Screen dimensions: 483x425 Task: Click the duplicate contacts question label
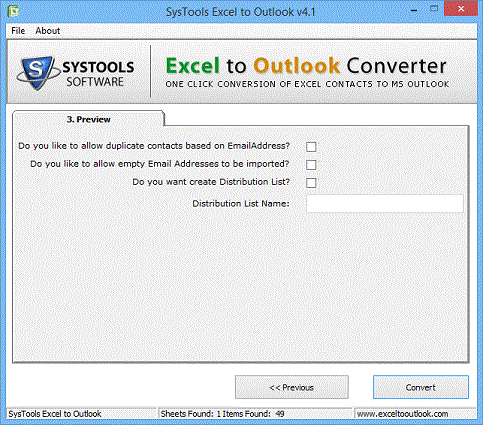[154, 146]
